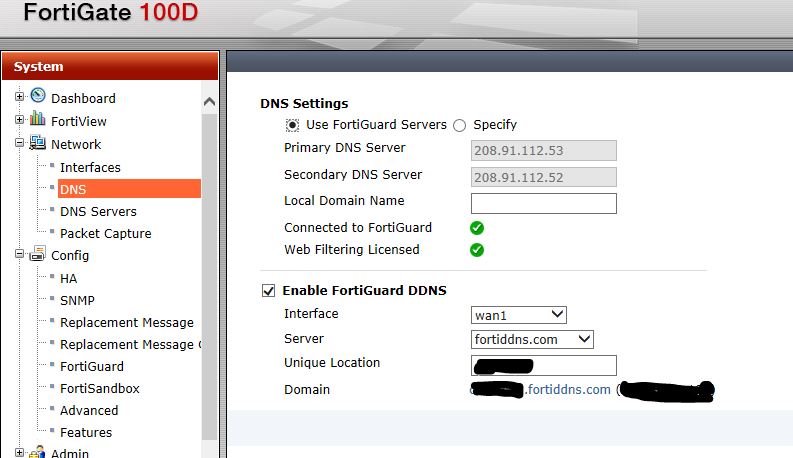Open the Packet Capture menu item
The image size is (793, 458).
point(105,233)
